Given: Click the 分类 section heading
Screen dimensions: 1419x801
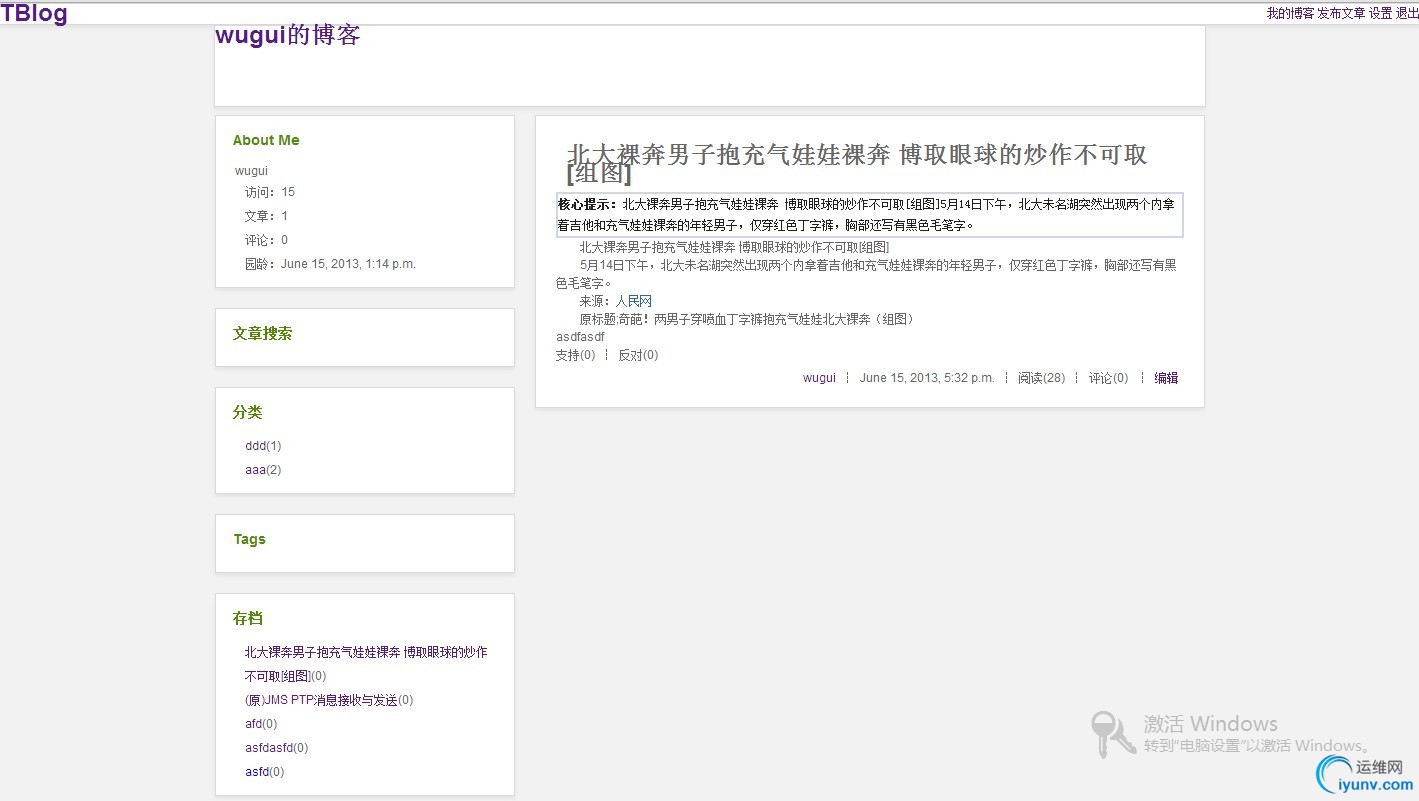Looking at the screenshot, I should coord(248,412).
